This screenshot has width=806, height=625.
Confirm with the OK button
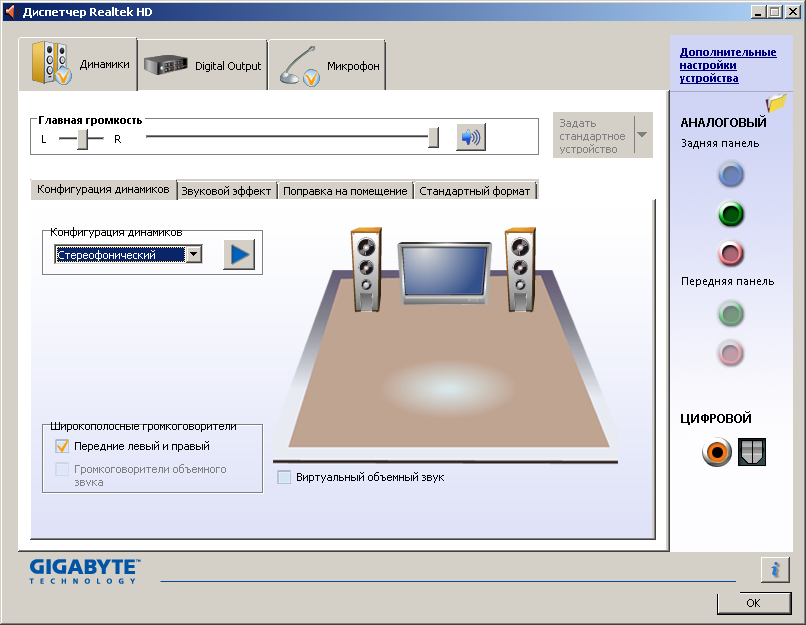(754, 603)
